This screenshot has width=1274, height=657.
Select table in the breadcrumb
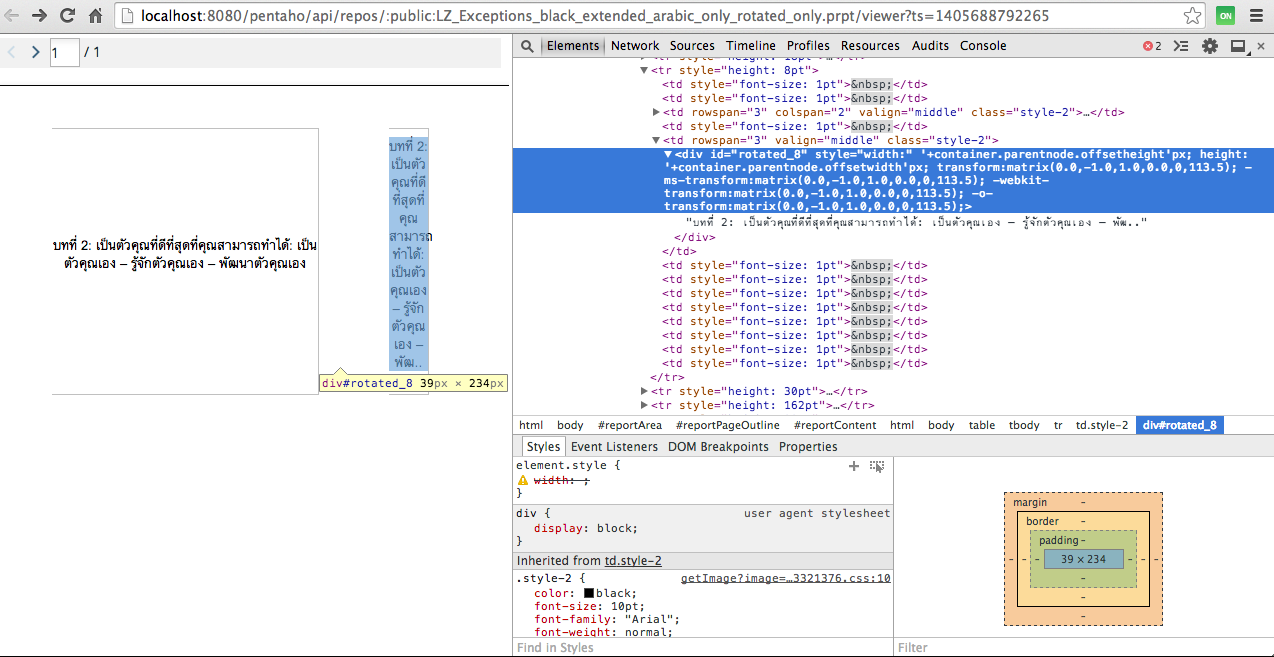982,425
